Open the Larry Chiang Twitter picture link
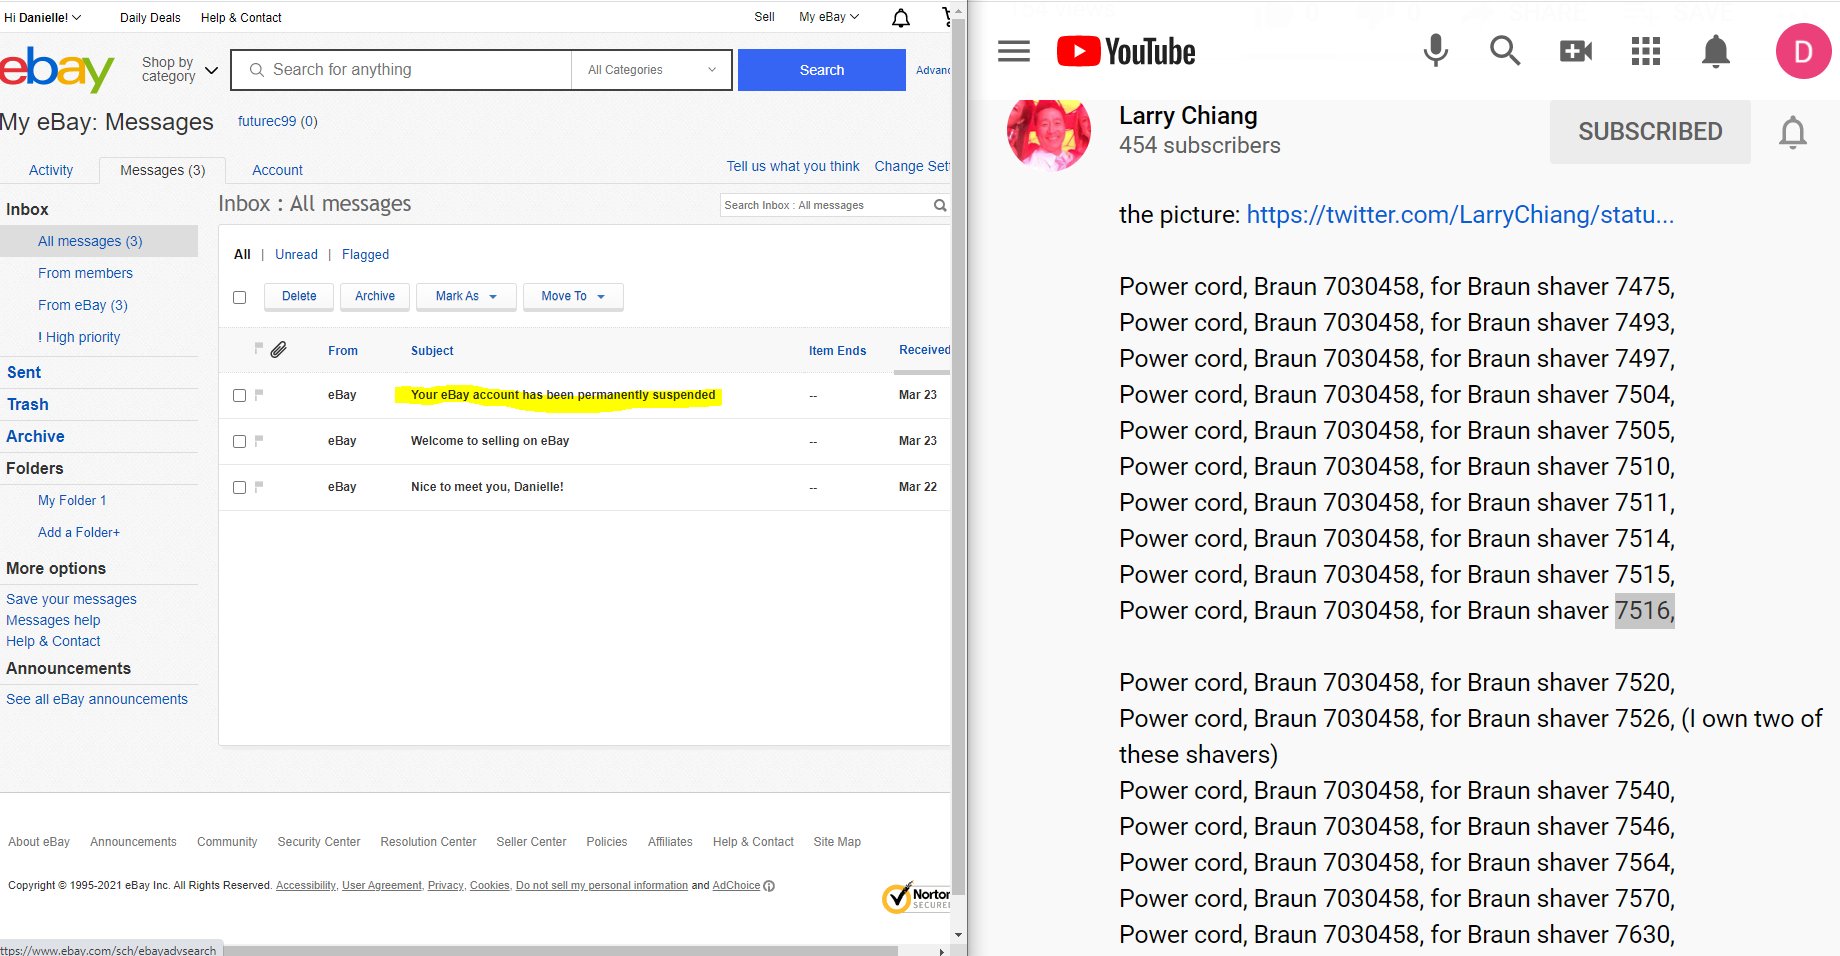 1459,215
